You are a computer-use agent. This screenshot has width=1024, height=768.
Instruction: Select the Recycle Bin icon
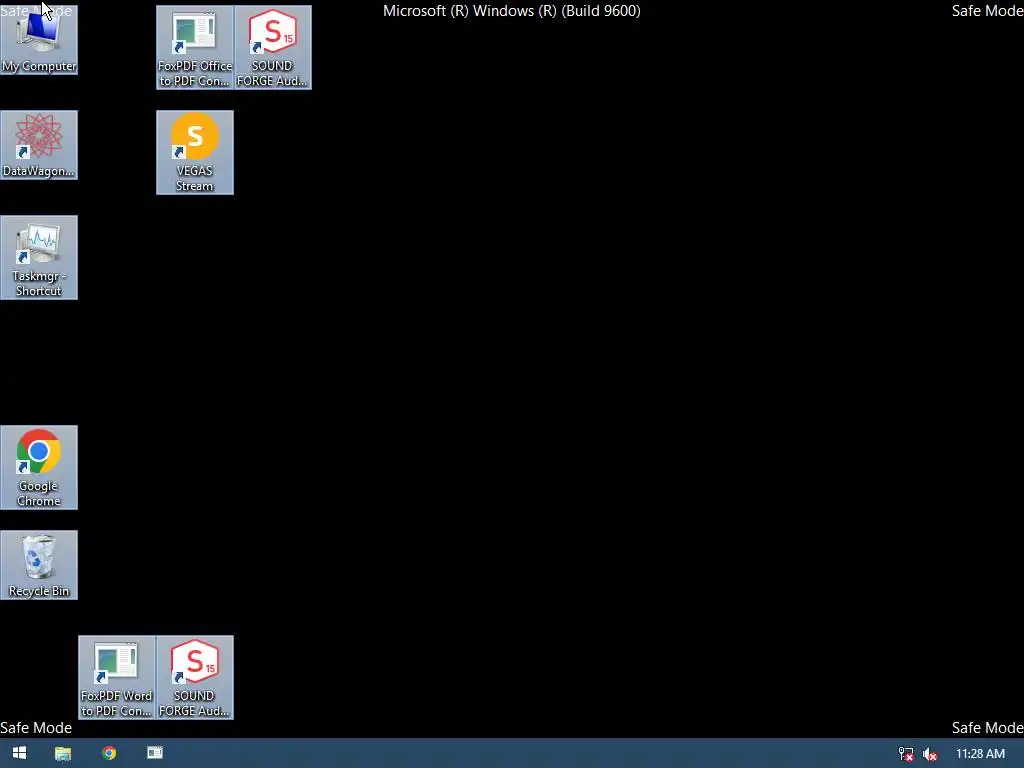point(39,565)
